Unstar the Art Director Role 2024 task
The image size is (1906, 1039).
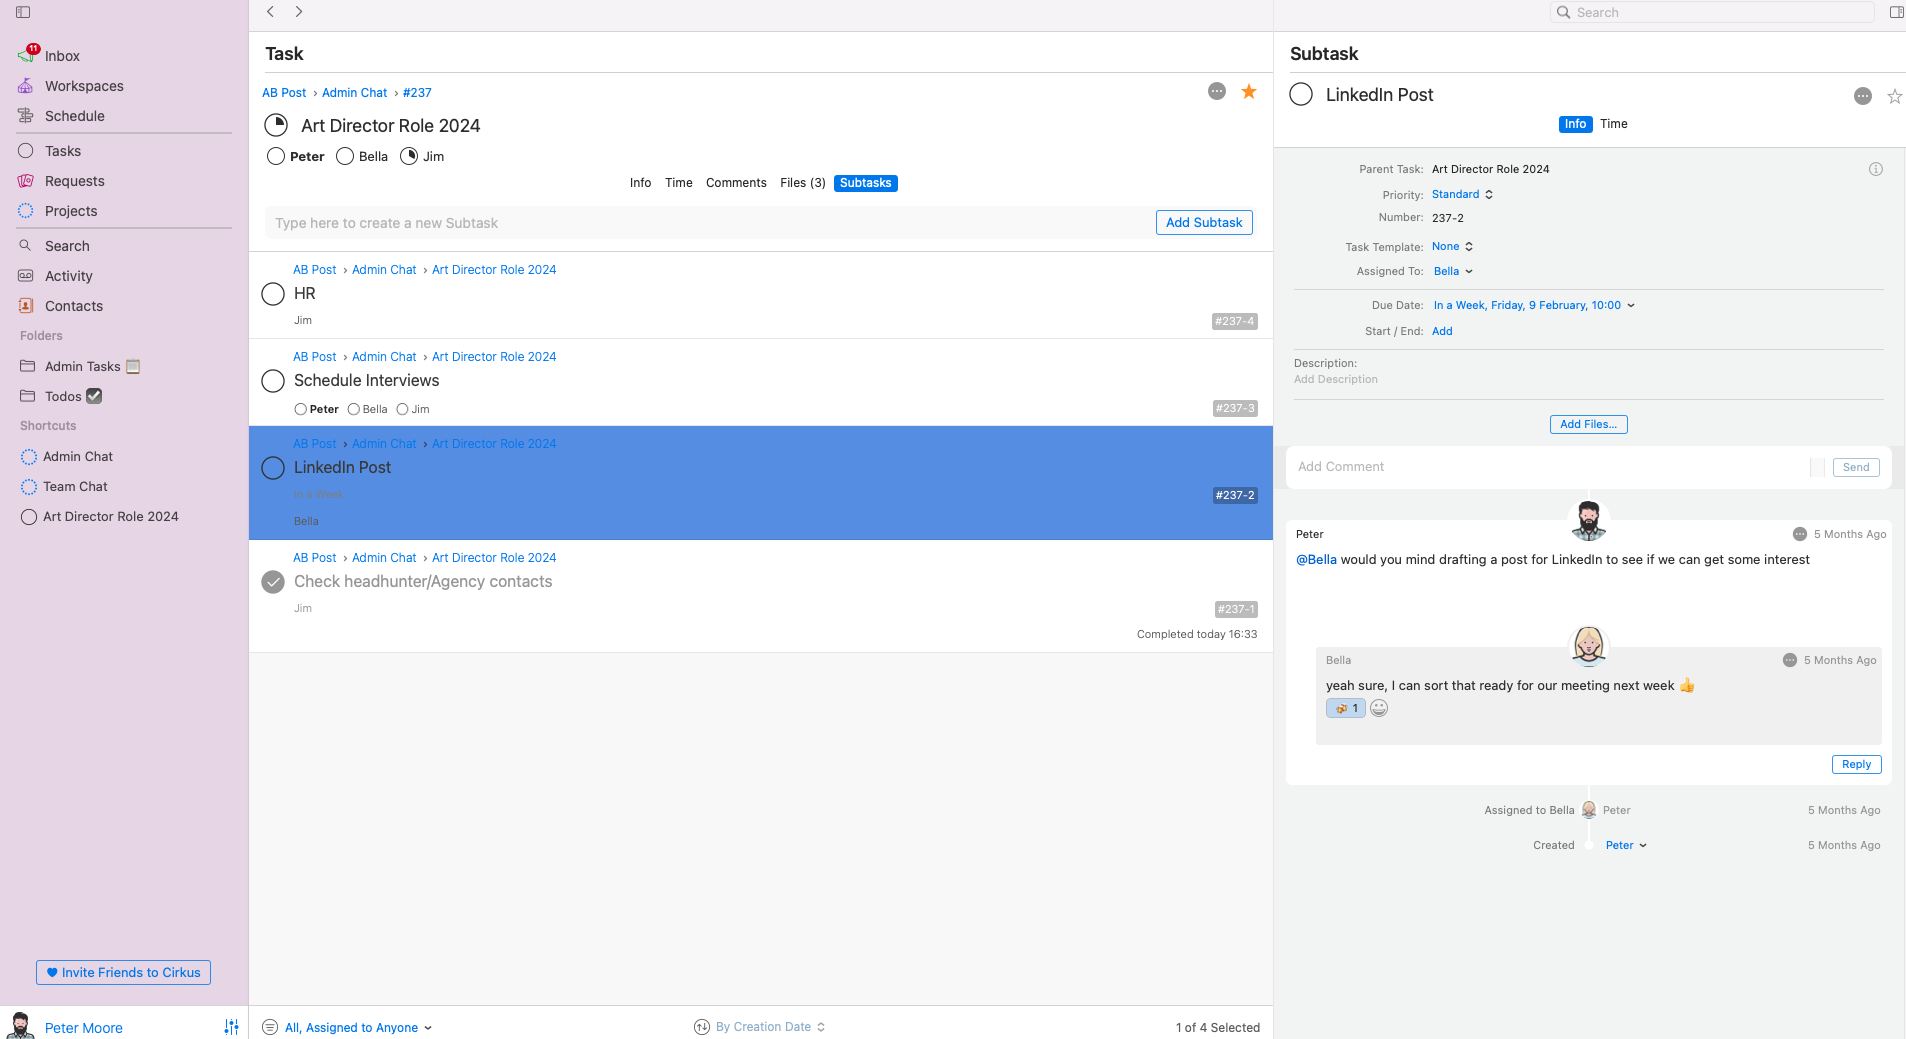coord(1249,92)
